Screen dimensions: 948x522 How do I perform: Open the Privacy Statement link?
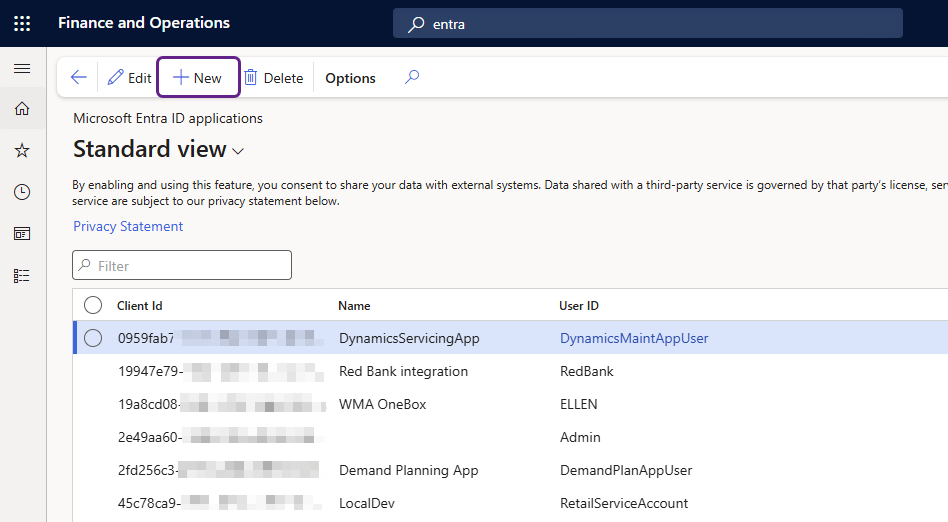pos(128,226)
